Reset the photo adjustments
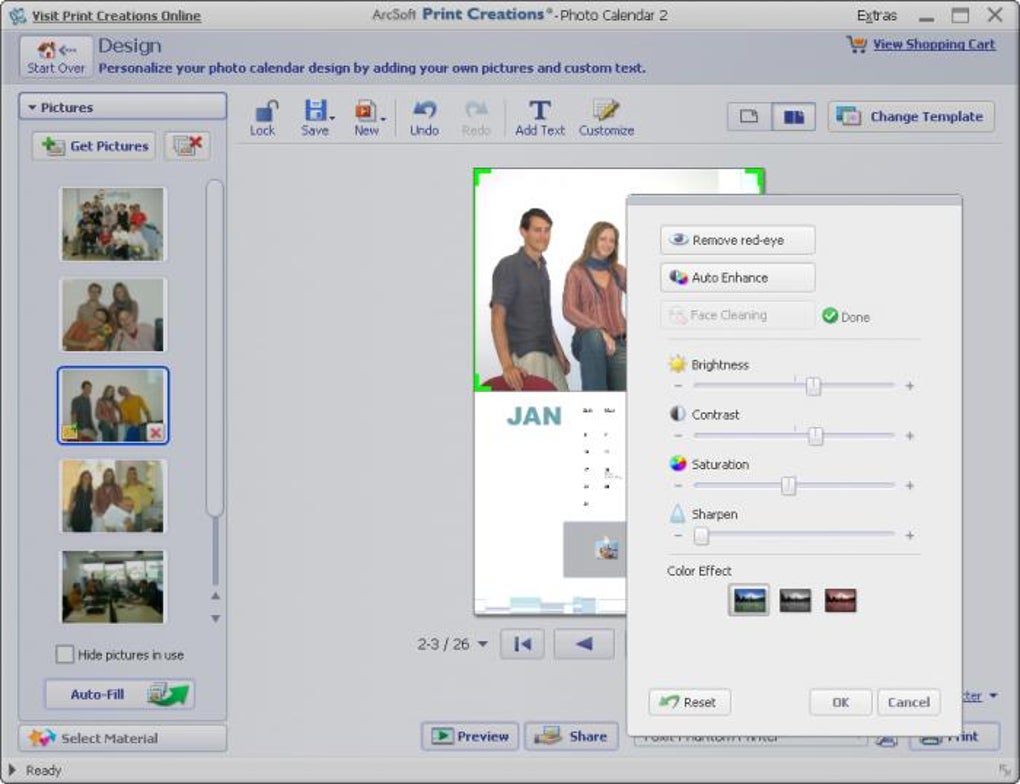1020x784 pixels. pos(690,702)
